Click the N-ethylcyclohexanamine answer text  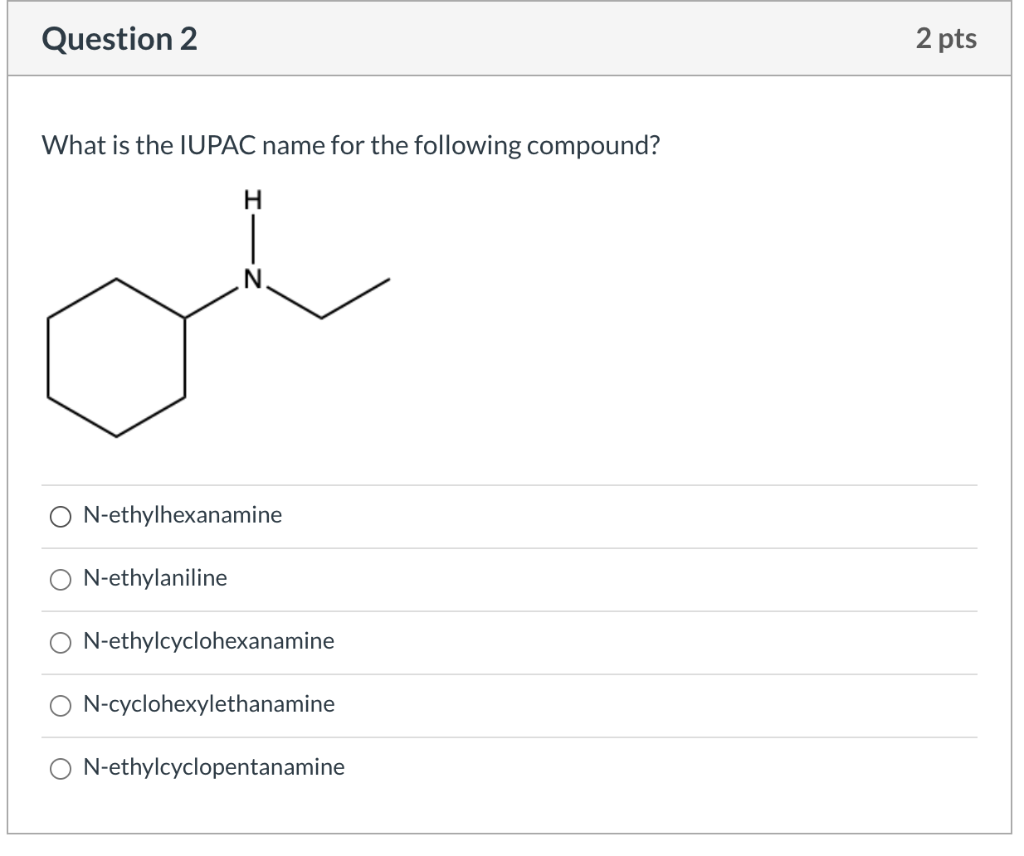click(x=209, y=642)
